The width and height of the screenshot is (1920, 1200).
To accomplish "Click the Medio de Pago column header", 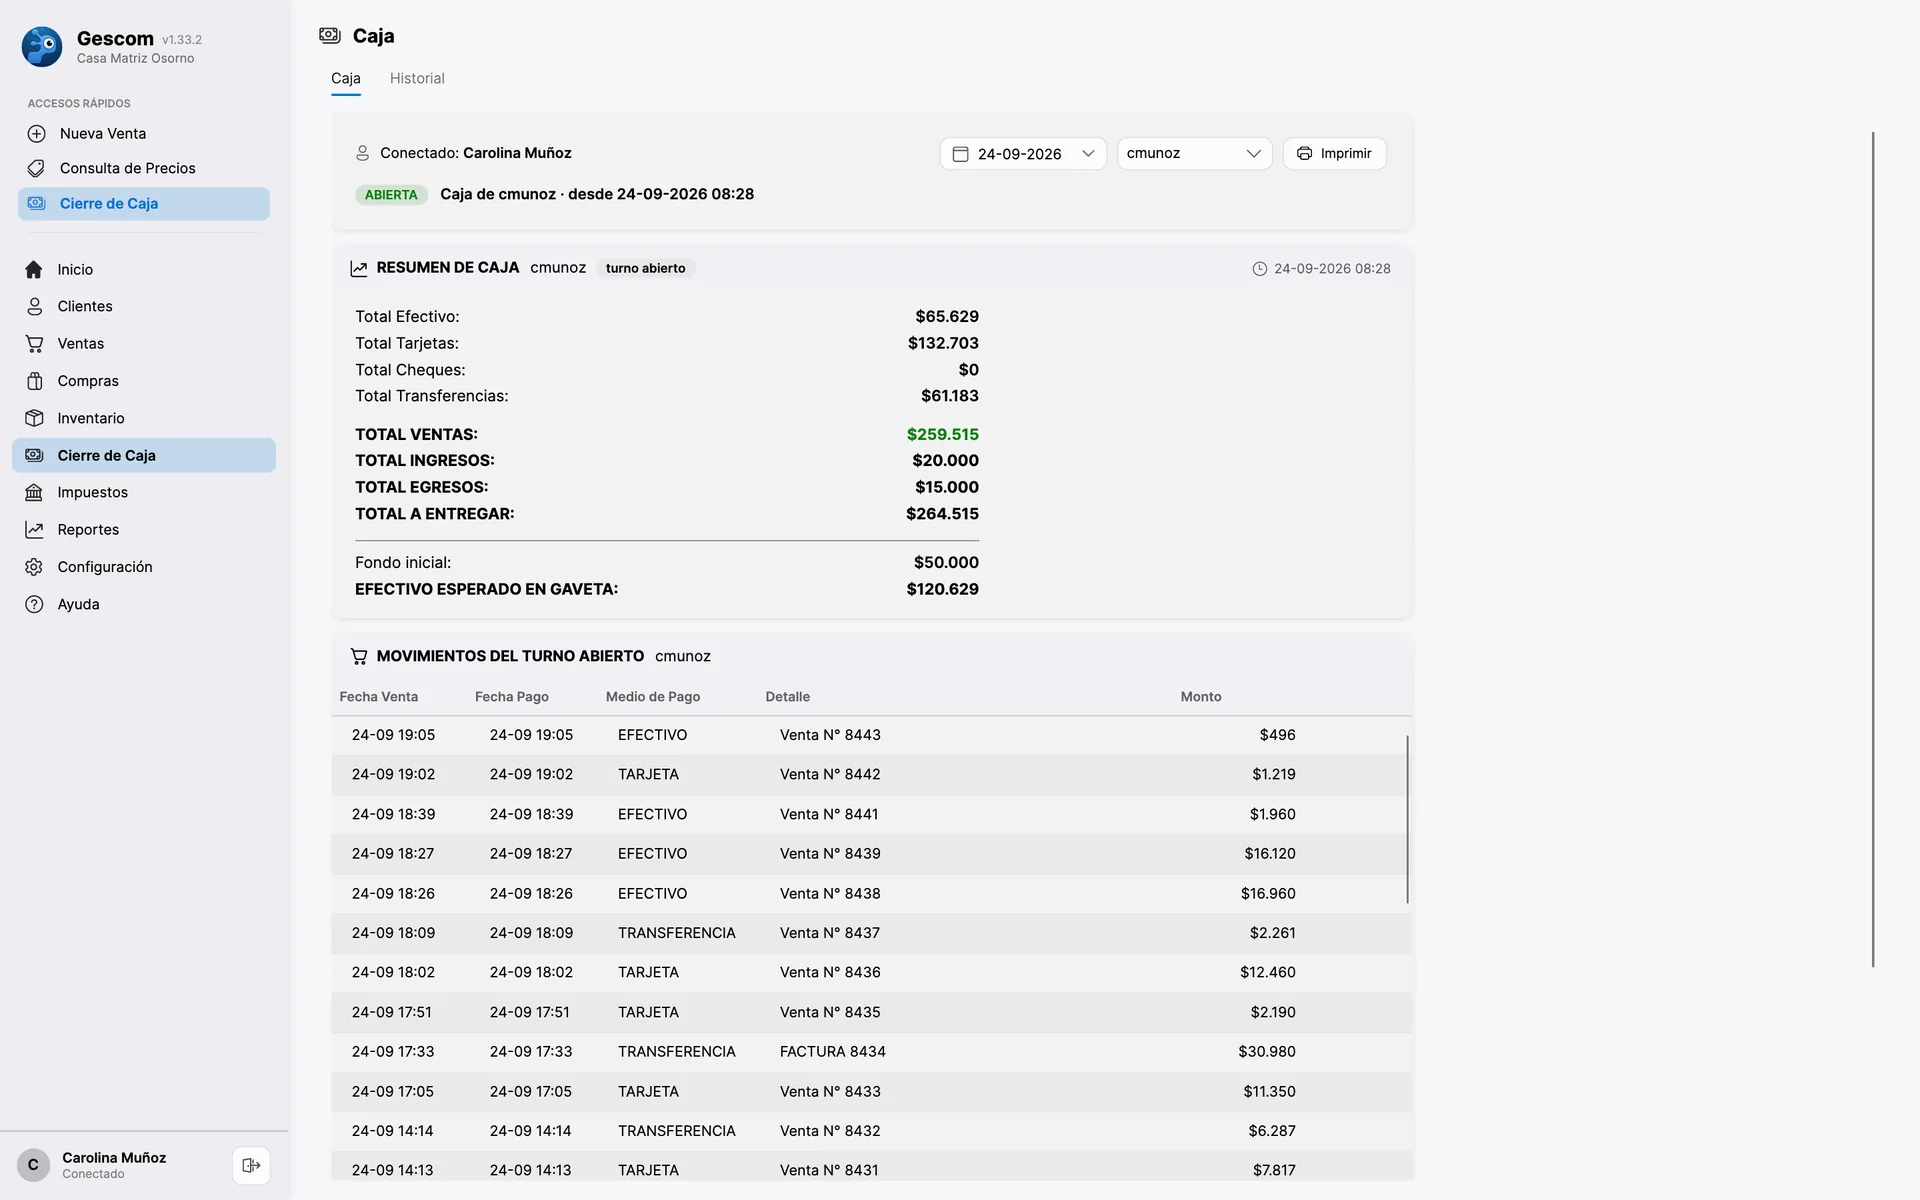I will 652,697.
